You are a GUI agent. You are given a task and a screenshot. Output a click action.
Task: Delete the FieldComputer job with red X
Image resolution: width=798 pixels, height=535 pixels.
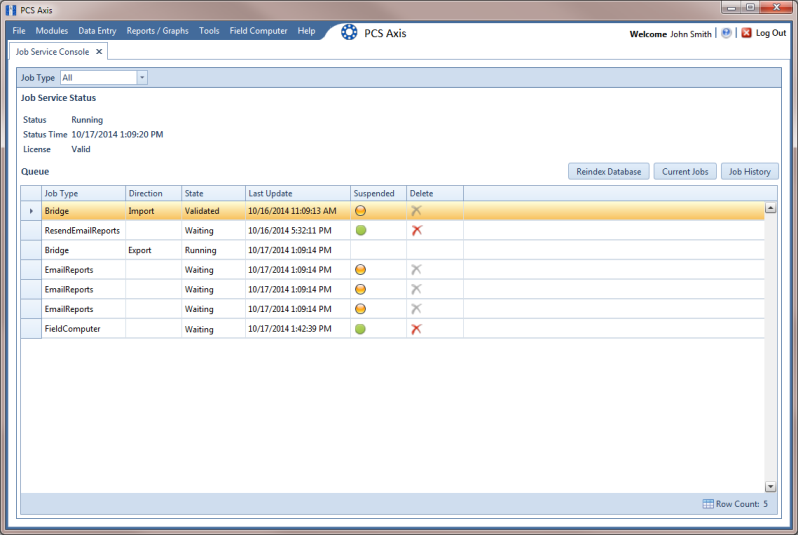click(x=416, y=329)
